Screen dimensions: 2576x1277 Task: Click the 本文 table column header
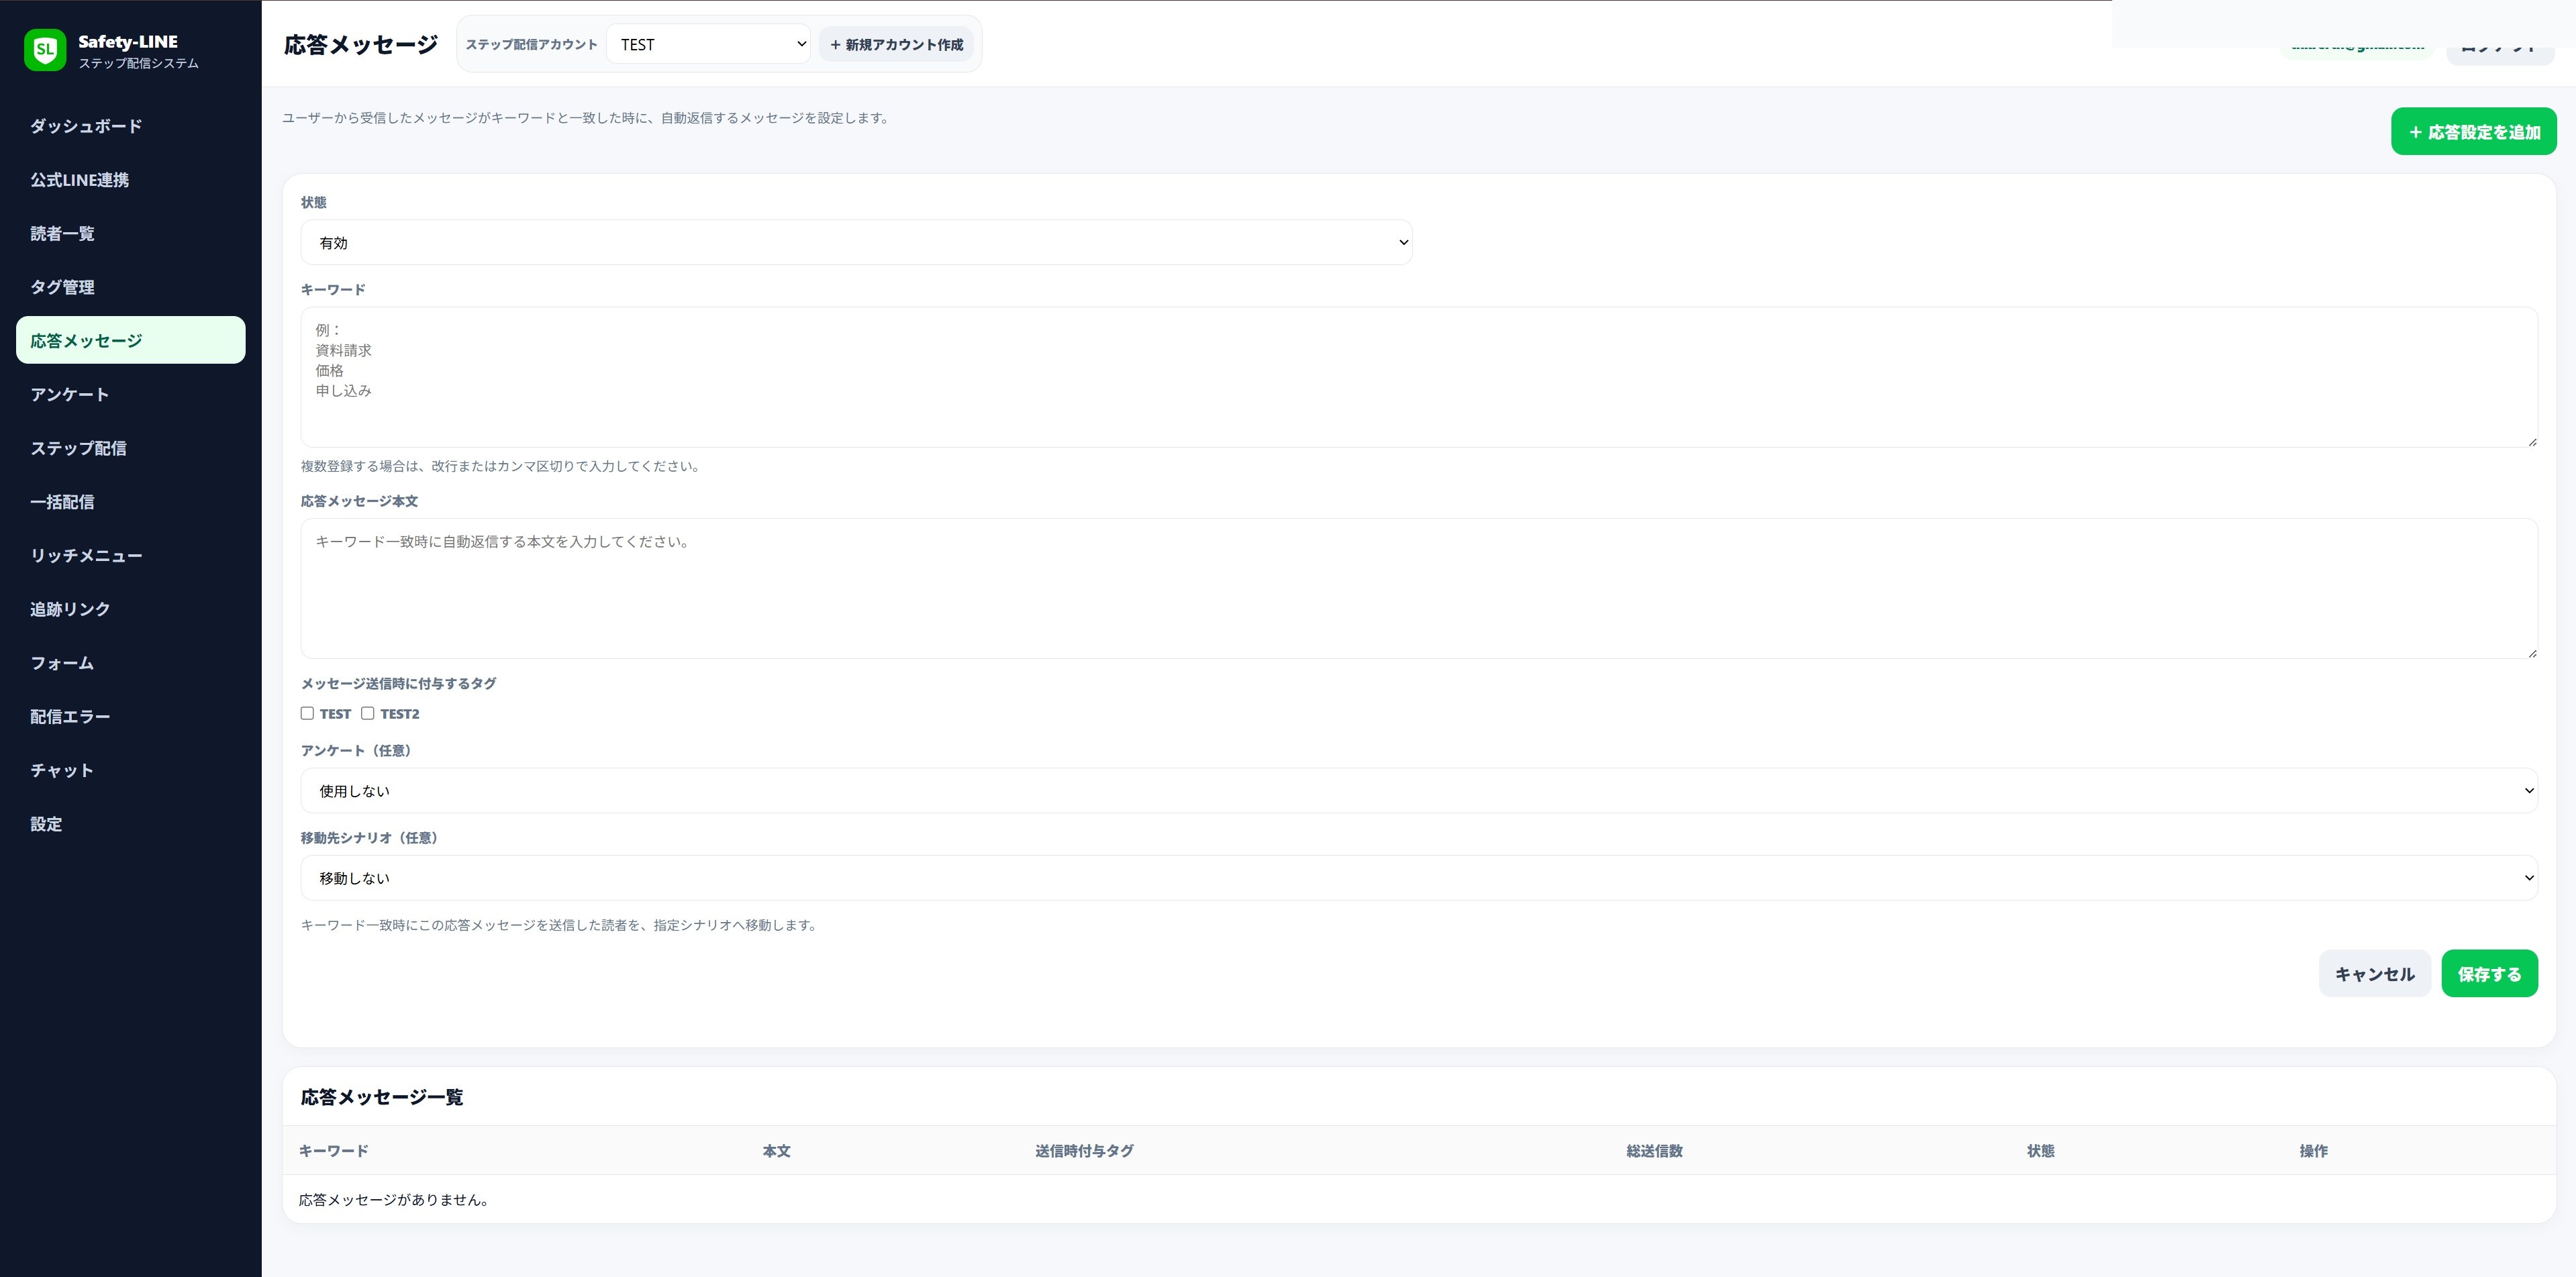[x=776, y=1151]
